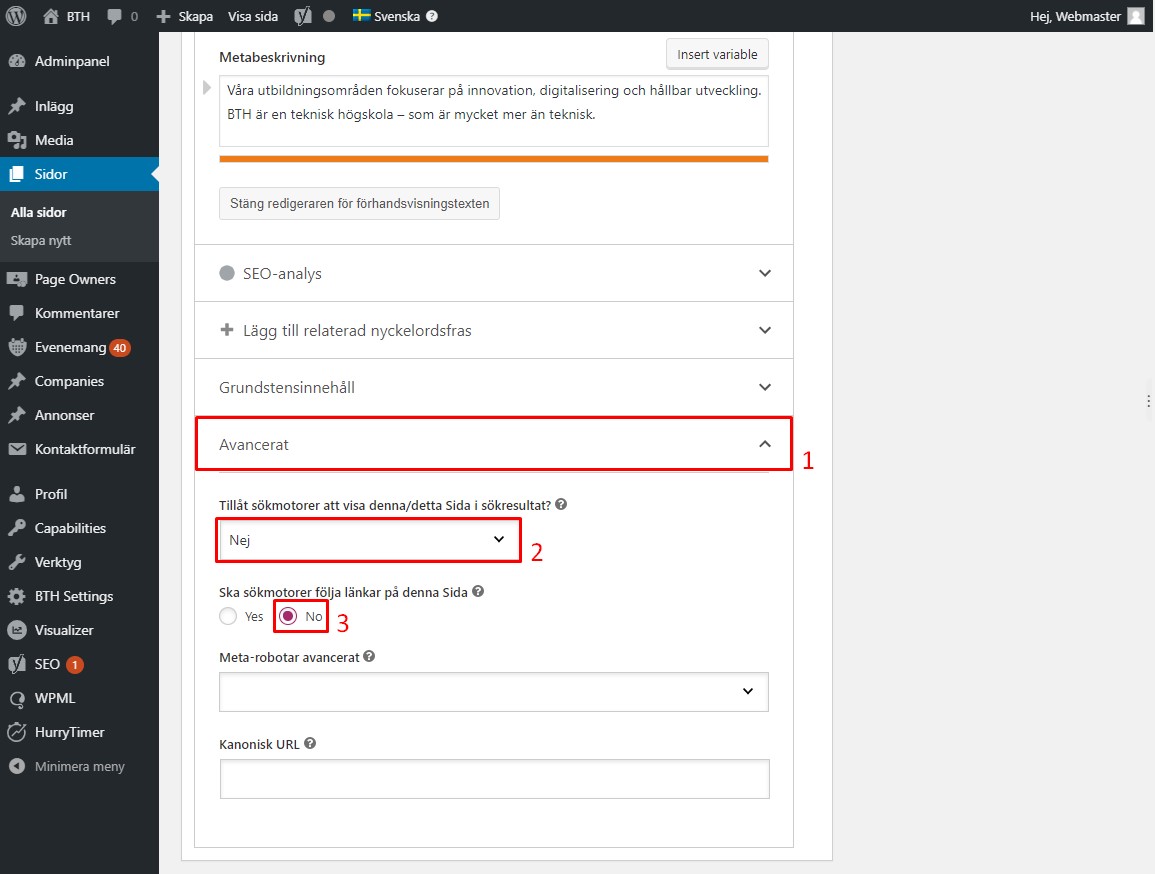This screenshot has height=874, width=1155.
Task: Click the WPML sidebar icon
Action: click(x=17, y=698)
